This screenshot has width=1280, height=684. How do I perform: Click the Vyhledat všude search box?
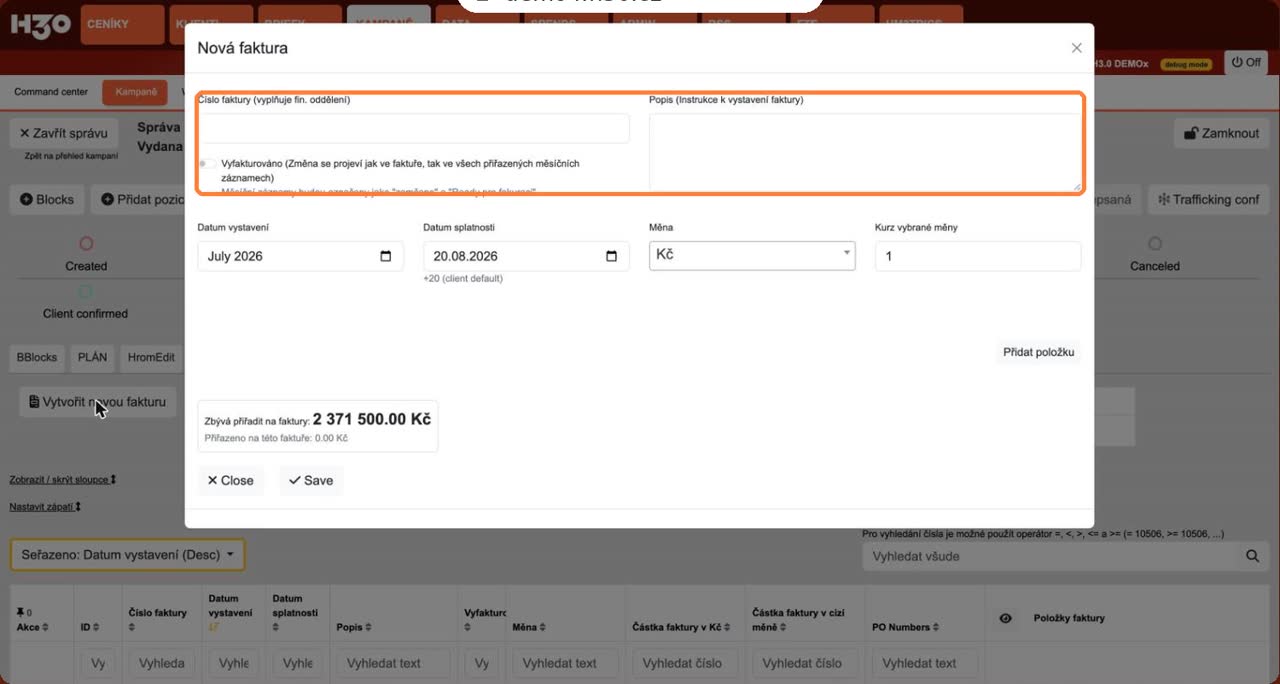tap(1052, 556)
